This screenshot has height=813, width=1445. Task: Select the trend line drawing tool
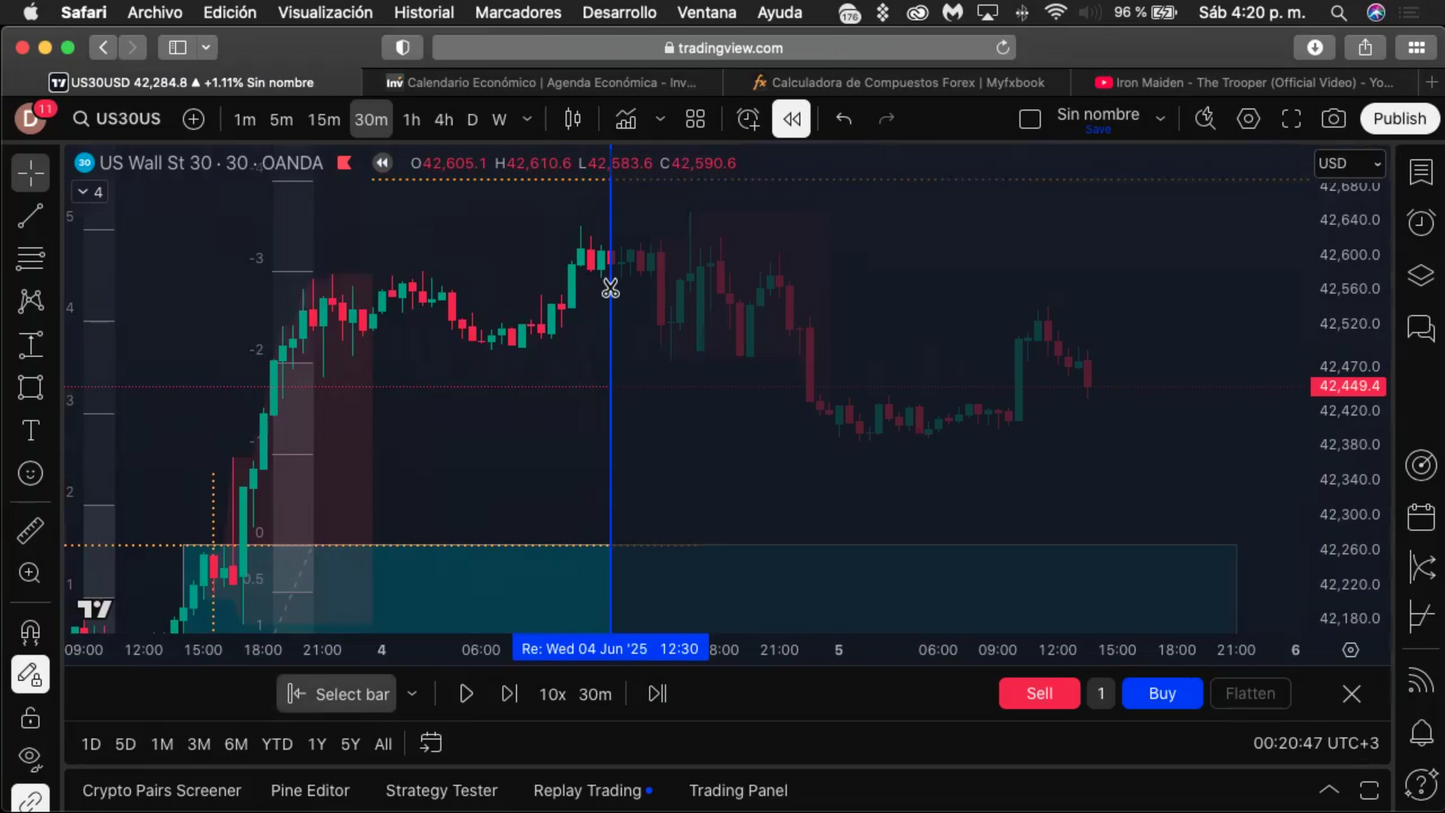pos(30,215)
